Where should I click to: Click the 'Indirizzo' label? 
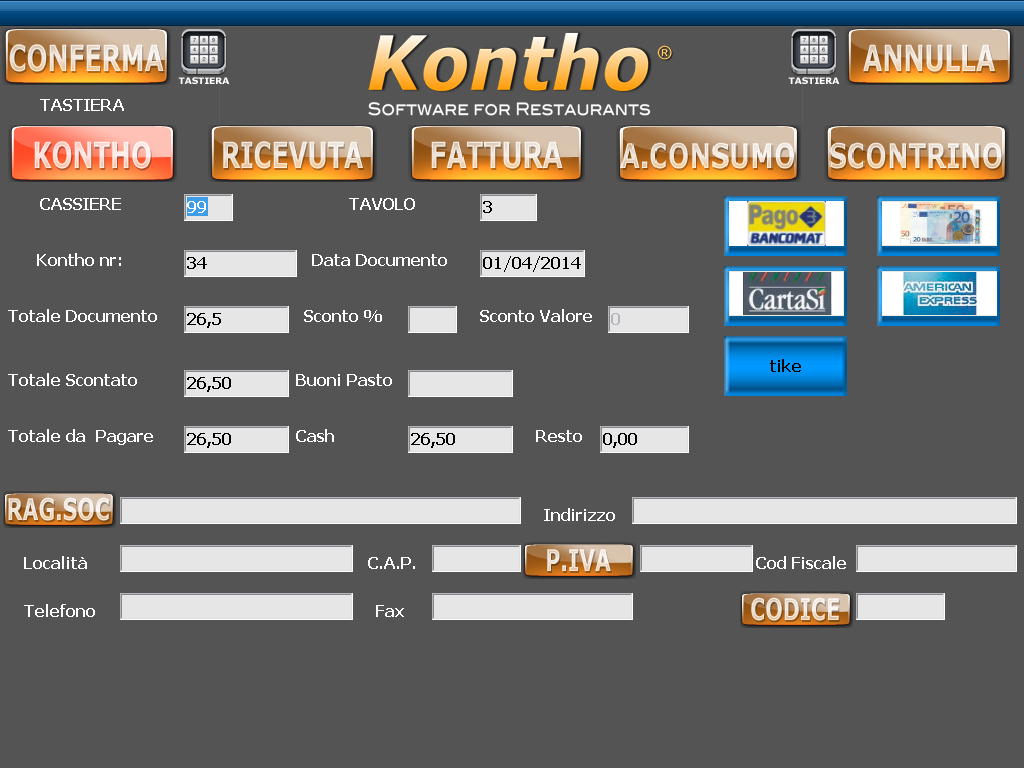point(579,515)
